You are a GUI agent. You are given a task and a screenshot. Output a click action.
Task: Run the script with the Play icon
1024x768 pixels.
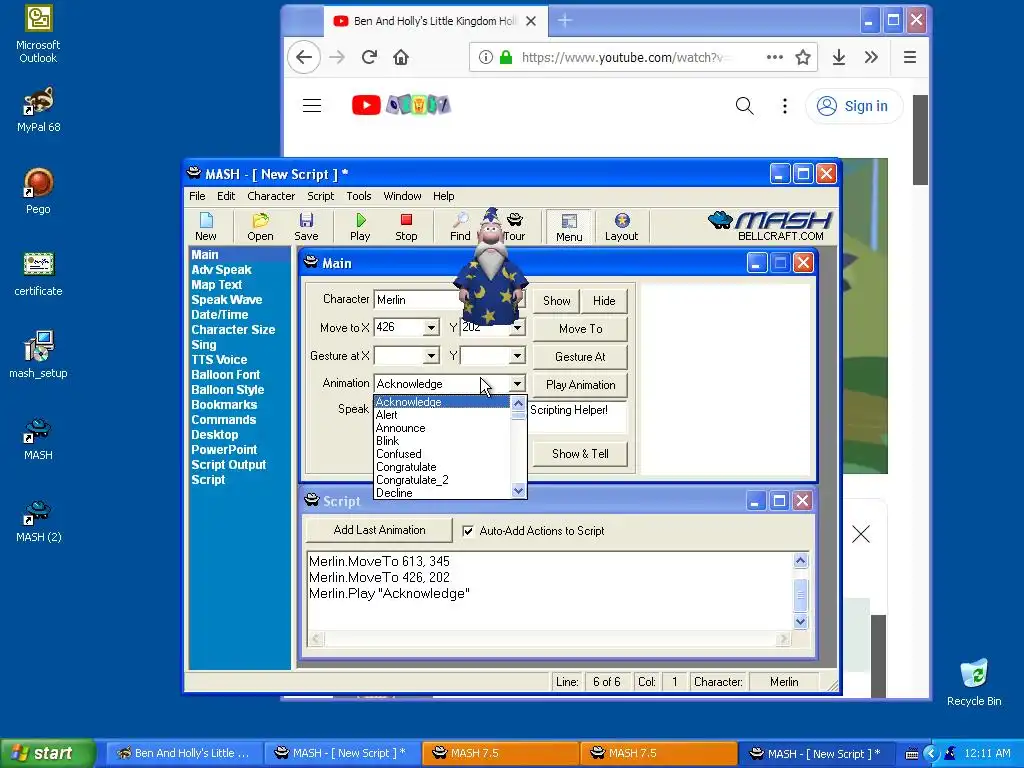click(x=360, y=226)
